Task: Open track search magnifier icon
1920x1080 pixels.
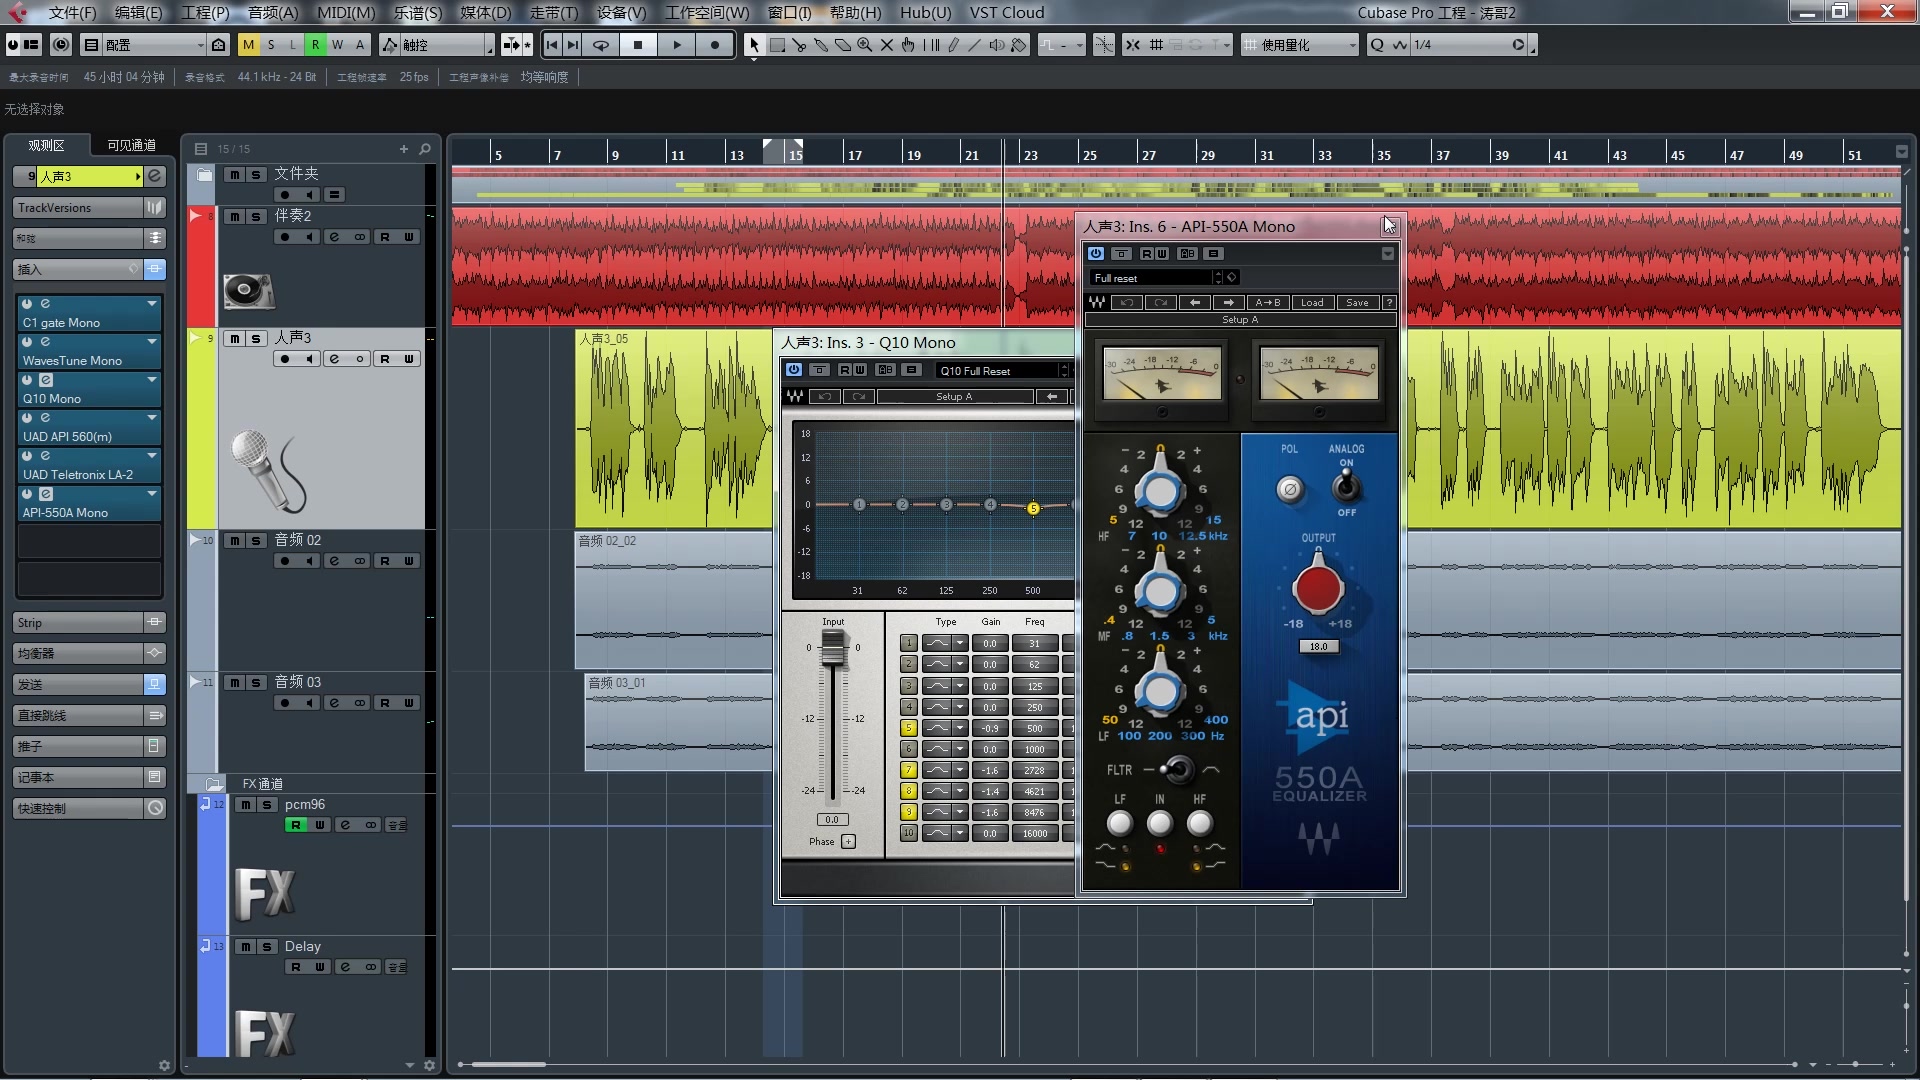Action: (425, 149)
